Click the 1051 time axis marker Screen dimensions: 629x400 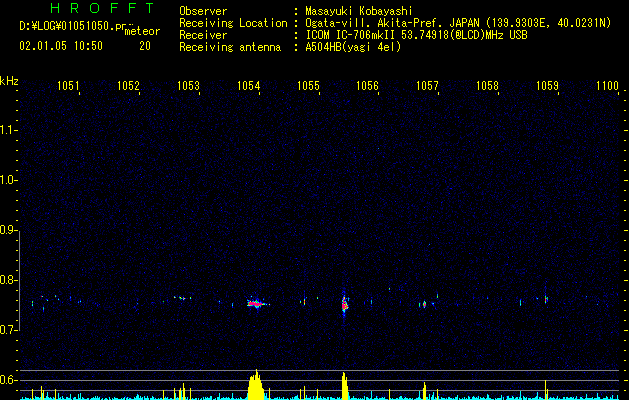[x=68, y=85]
